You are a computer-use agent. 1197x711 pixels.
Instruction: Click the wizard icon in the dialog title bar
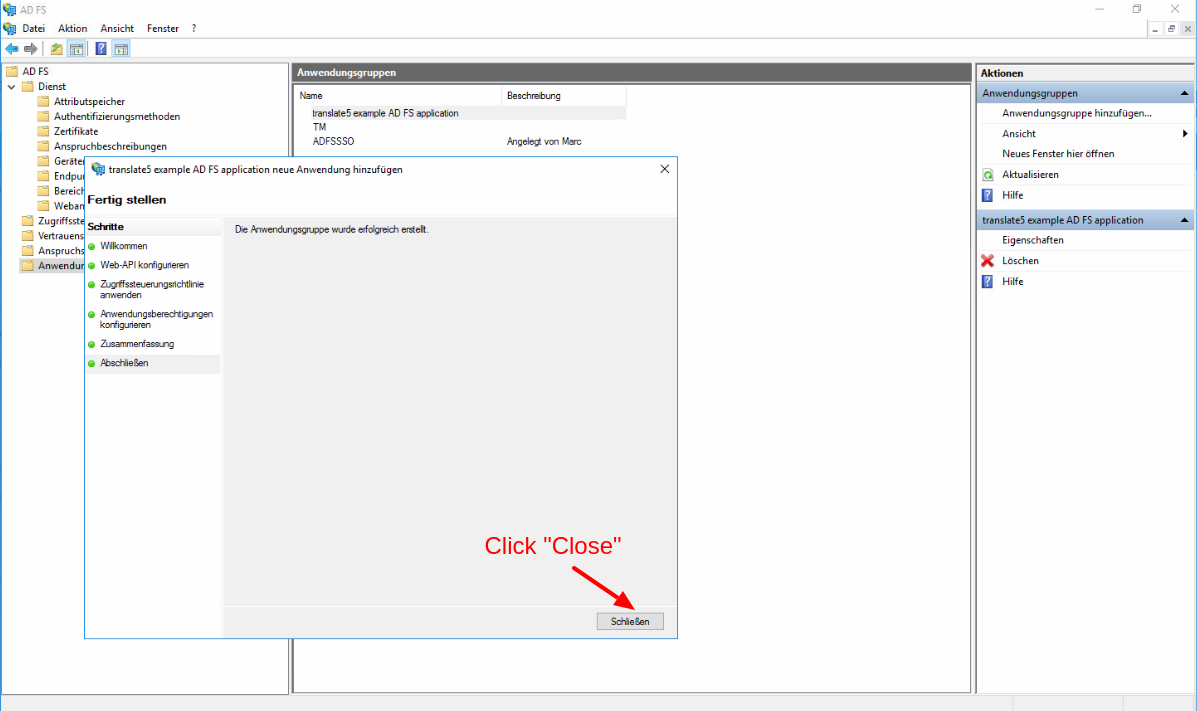coord(98,170)
